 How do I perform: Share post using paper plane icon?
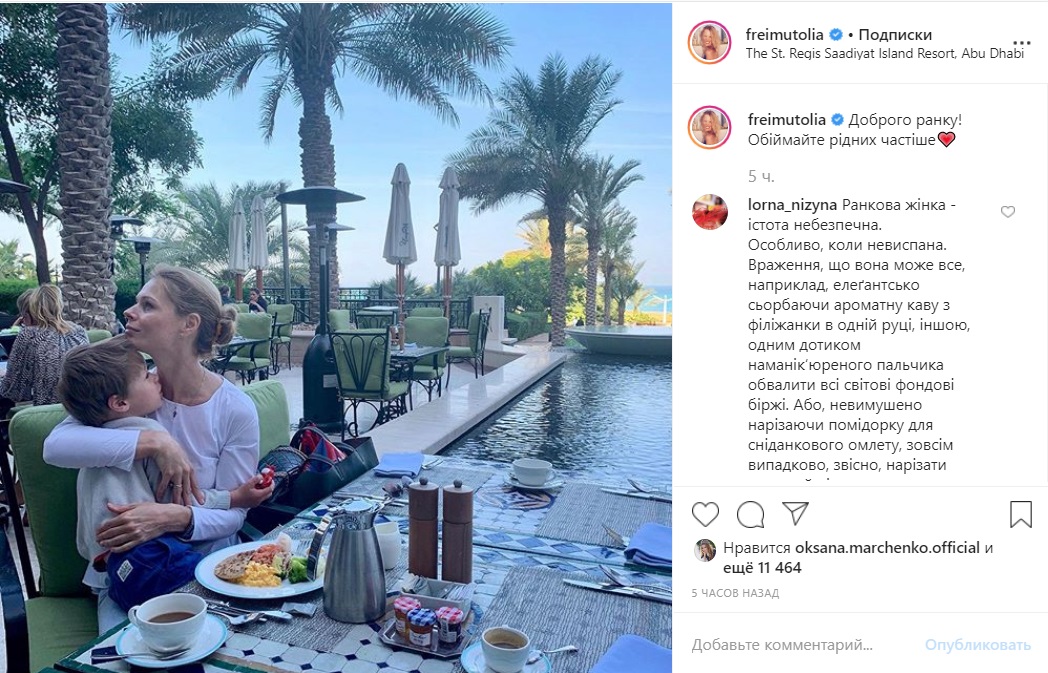point(795,513)
